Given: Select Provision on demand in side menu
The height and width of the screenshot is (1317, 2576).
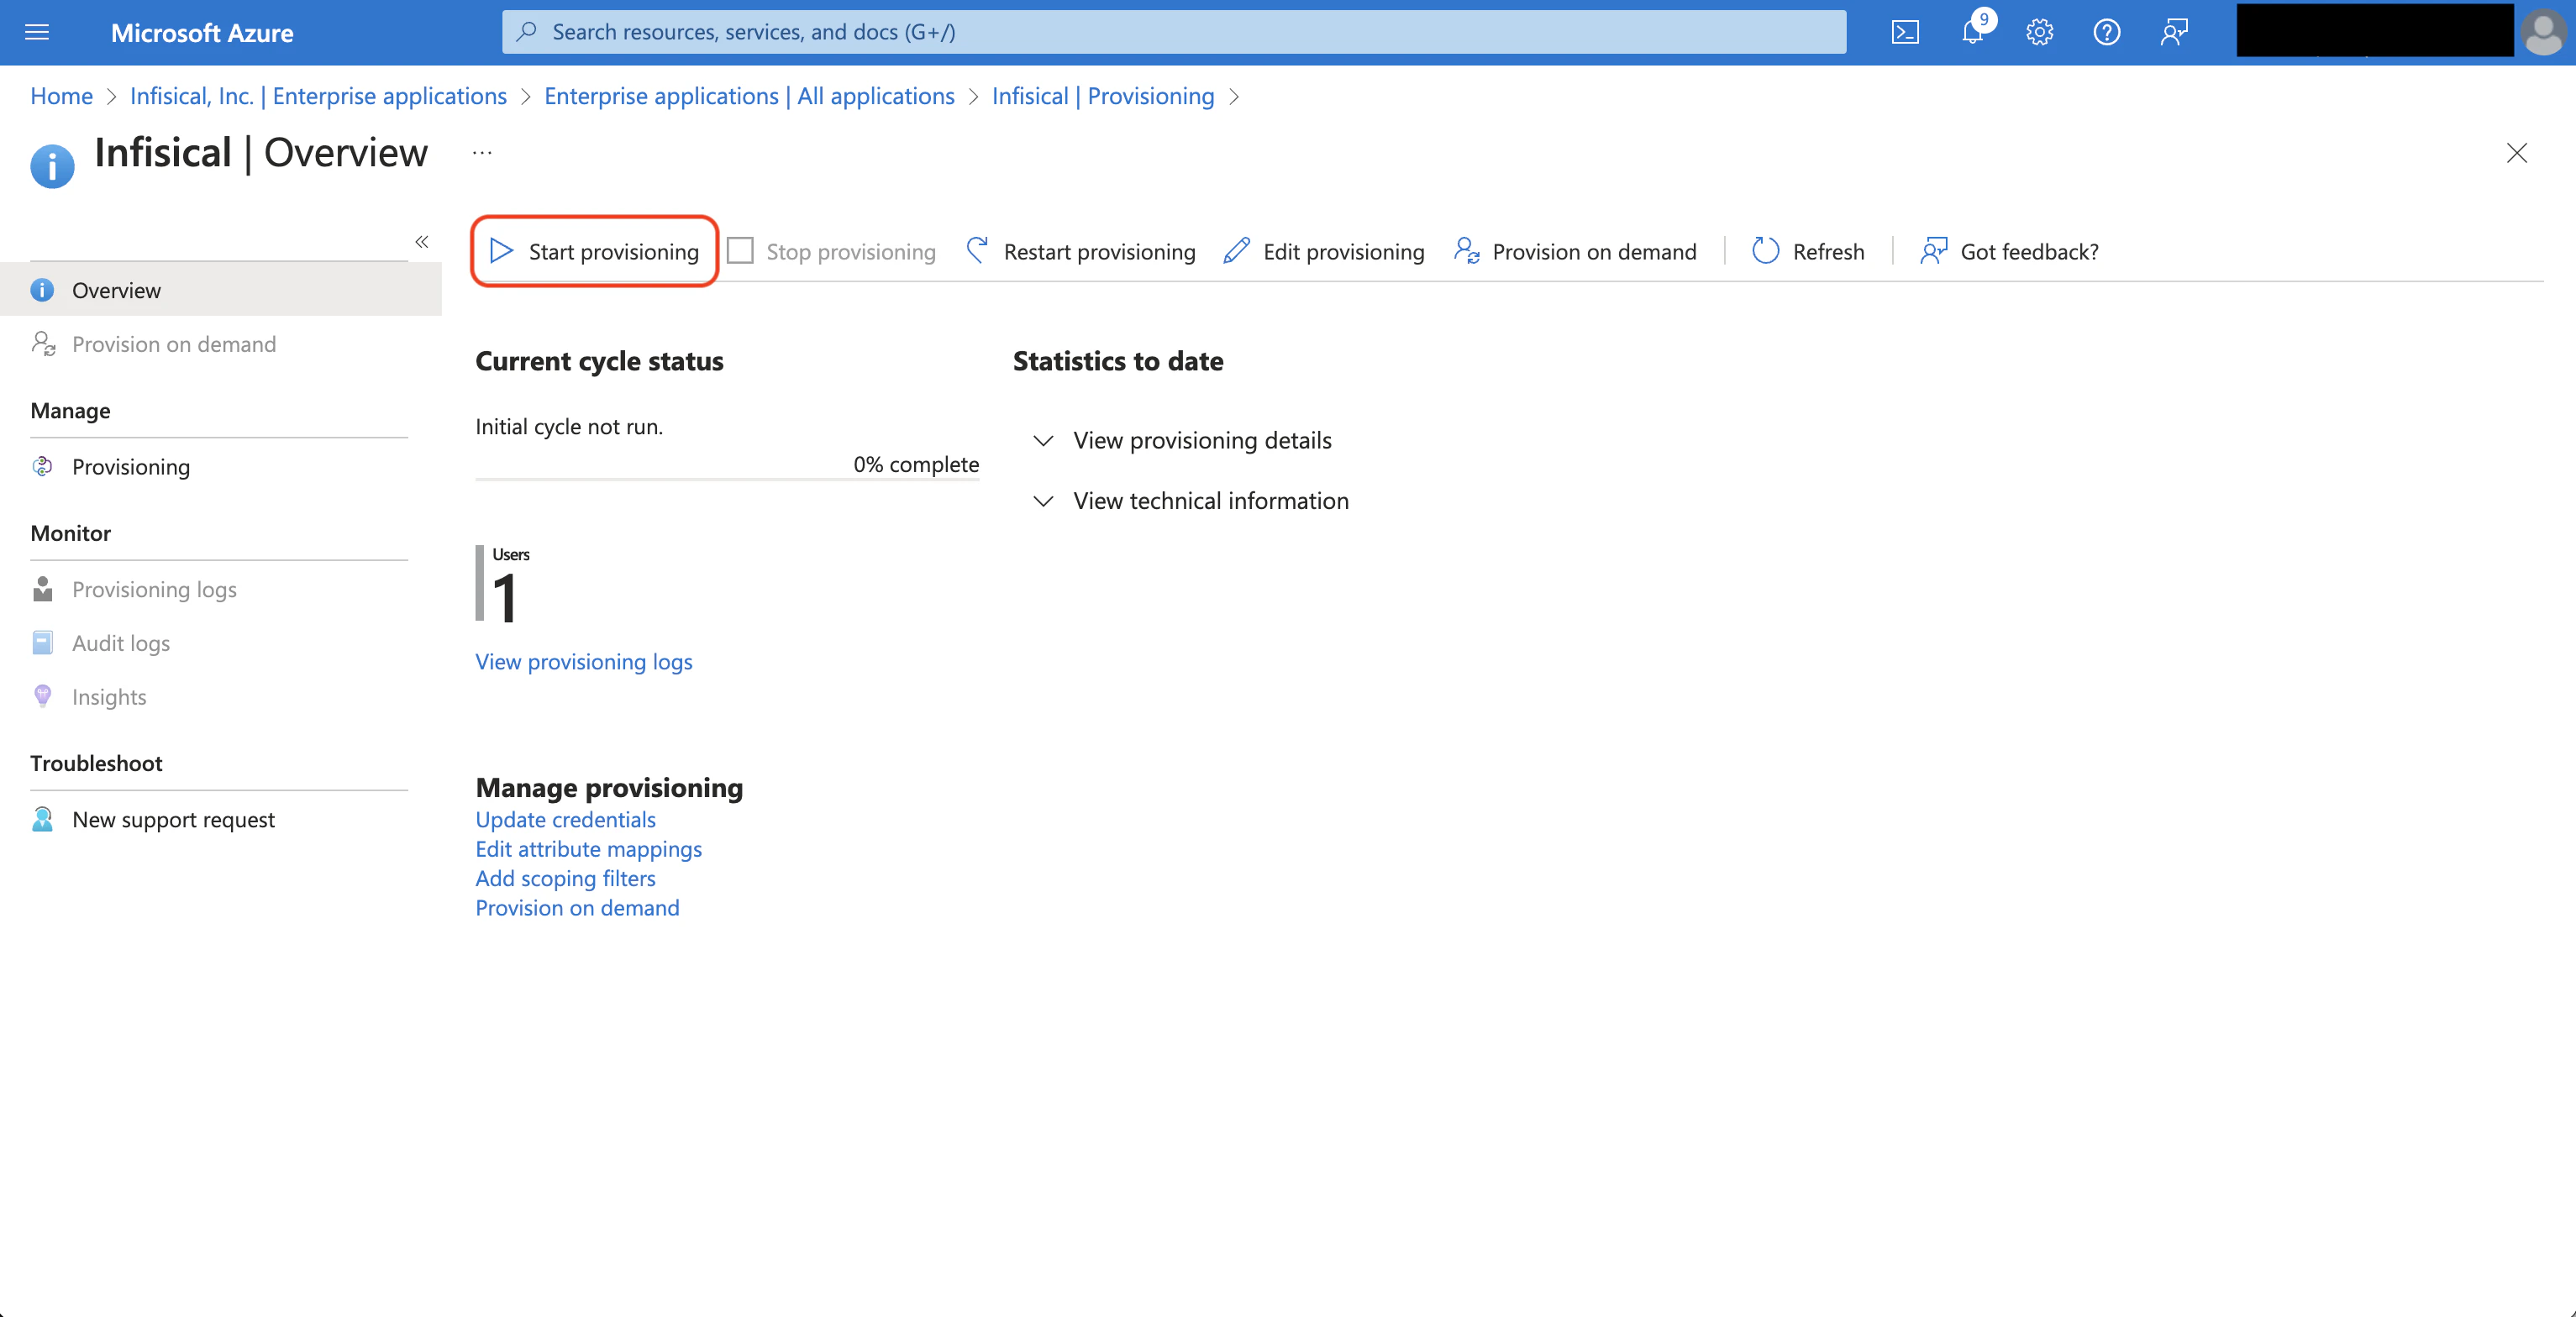Looking at the screenshot, I should coord(221,344).
